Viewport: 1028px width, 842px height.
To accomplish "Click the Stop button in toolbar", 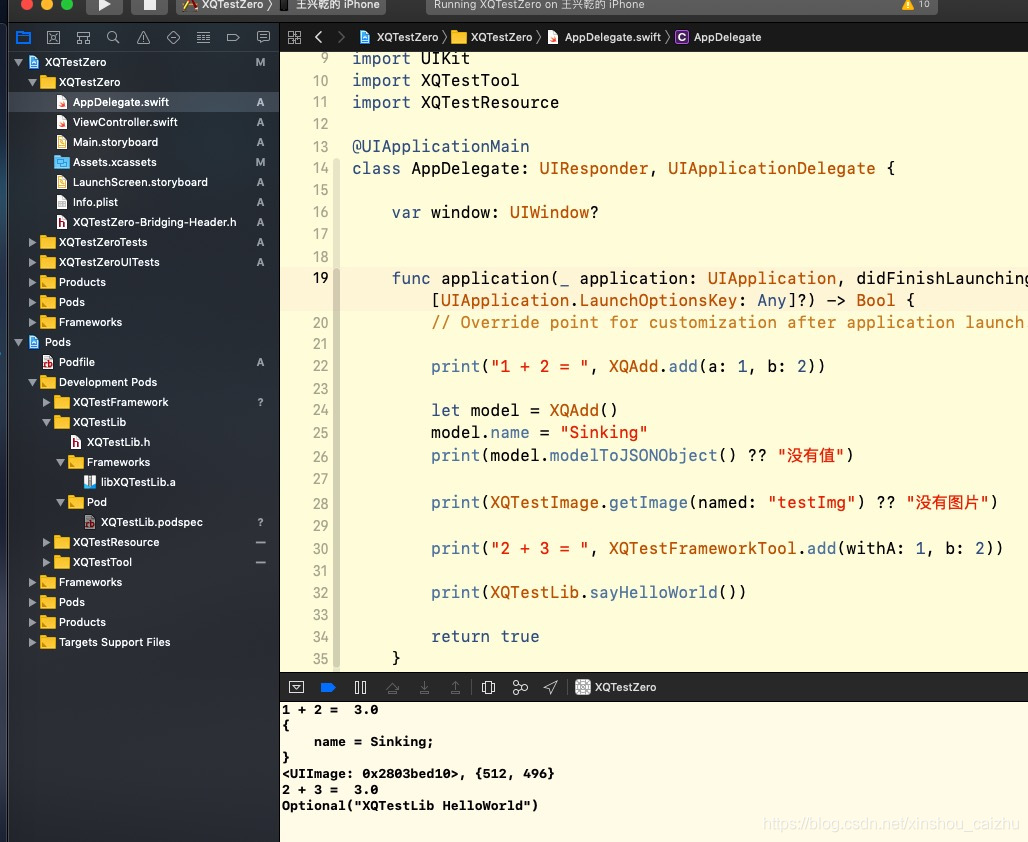I will tap(149, 5).
